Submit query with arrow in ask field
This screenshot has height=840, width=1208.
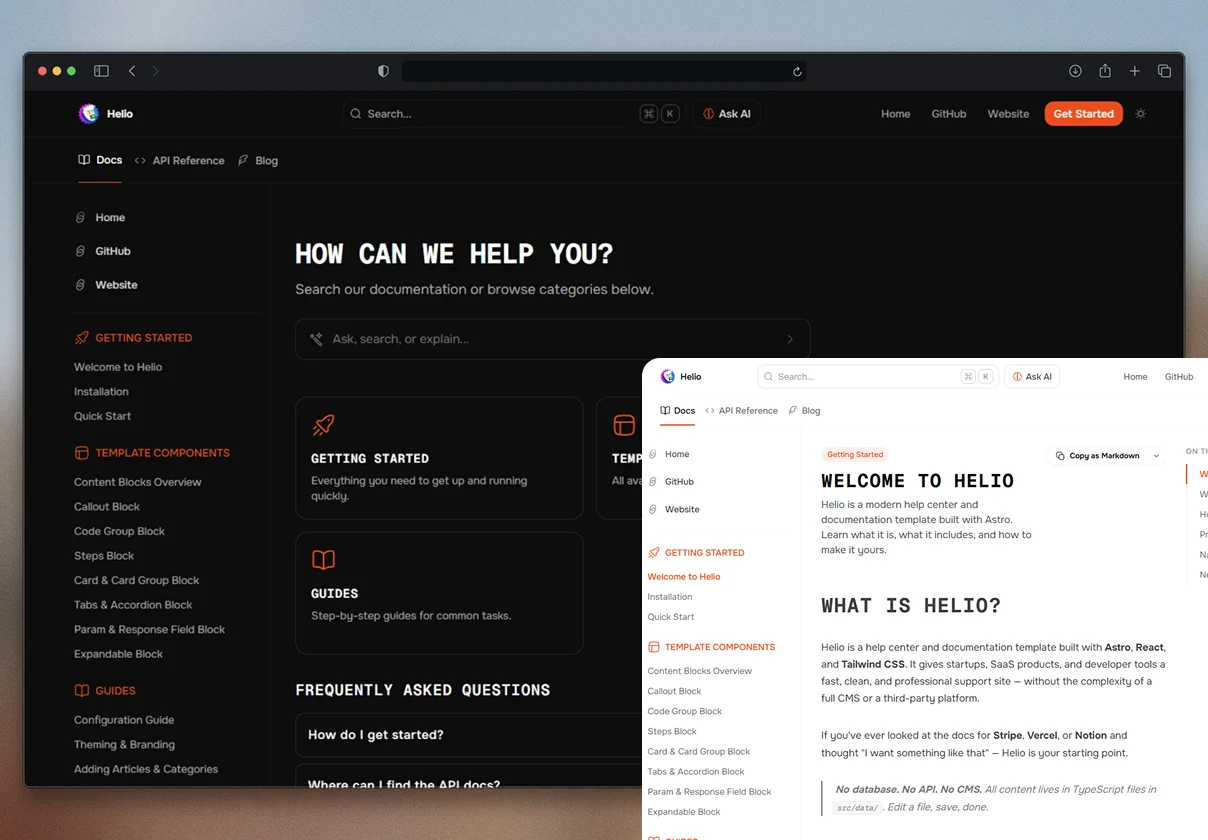pyautogui.click(x=790, y=339)
